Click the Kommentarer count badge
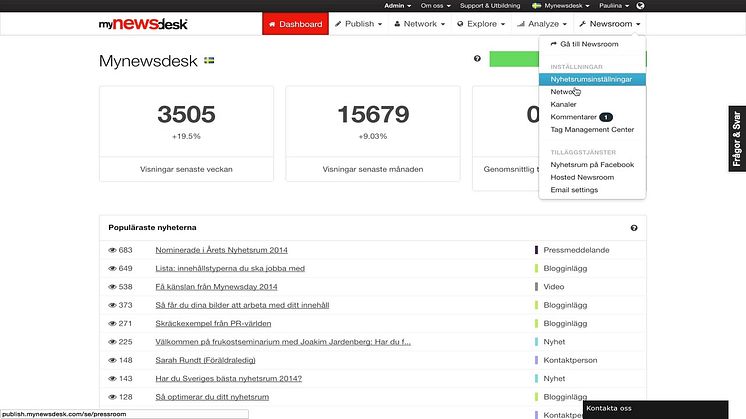 (x=606, y=117)
